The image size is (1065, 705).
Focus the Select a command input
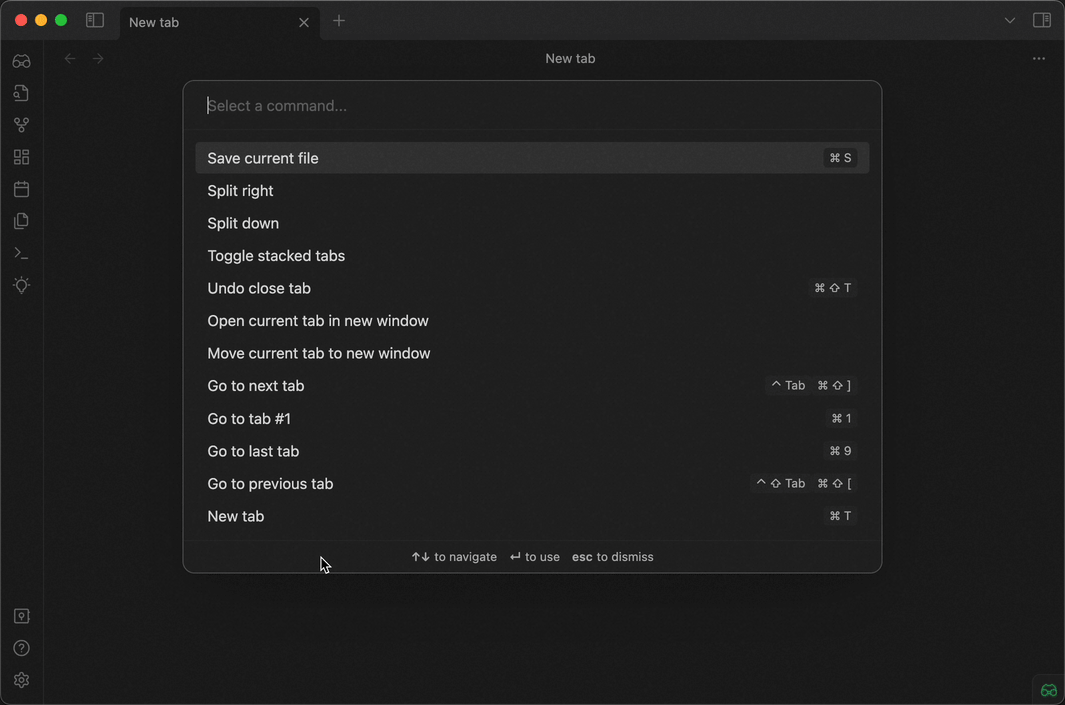point(532,106)
